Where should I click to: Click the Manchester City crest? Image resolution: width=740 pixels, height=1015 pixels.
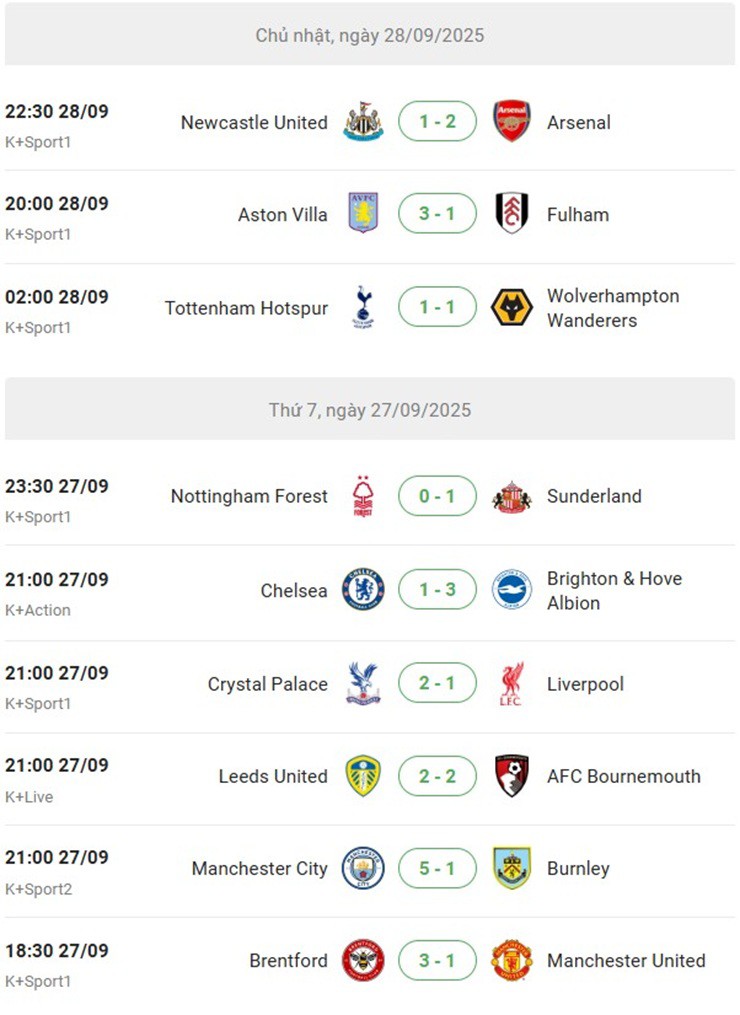(362, 868)
